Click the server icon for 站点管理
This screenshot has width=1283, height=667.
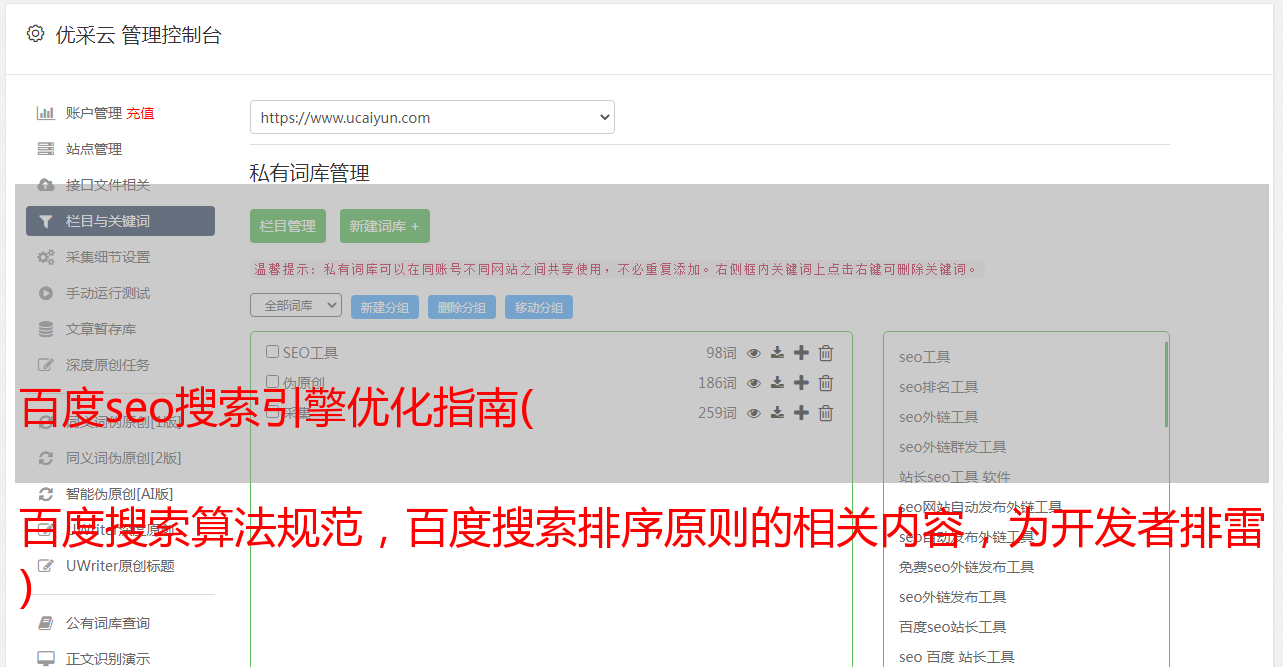click(45, 149)
